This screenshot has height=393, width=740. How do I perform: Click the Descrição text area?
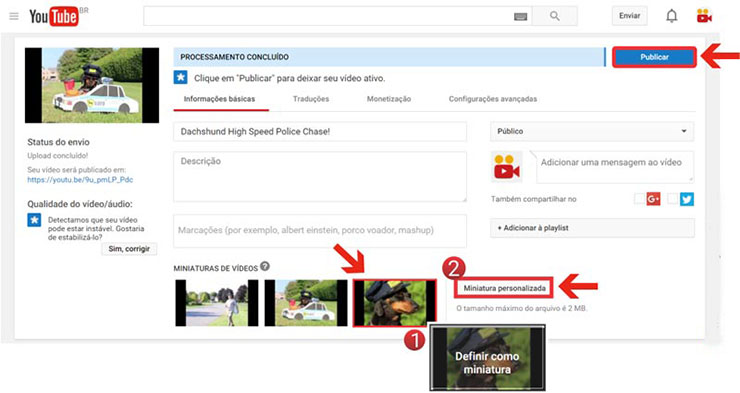[320, 177]
